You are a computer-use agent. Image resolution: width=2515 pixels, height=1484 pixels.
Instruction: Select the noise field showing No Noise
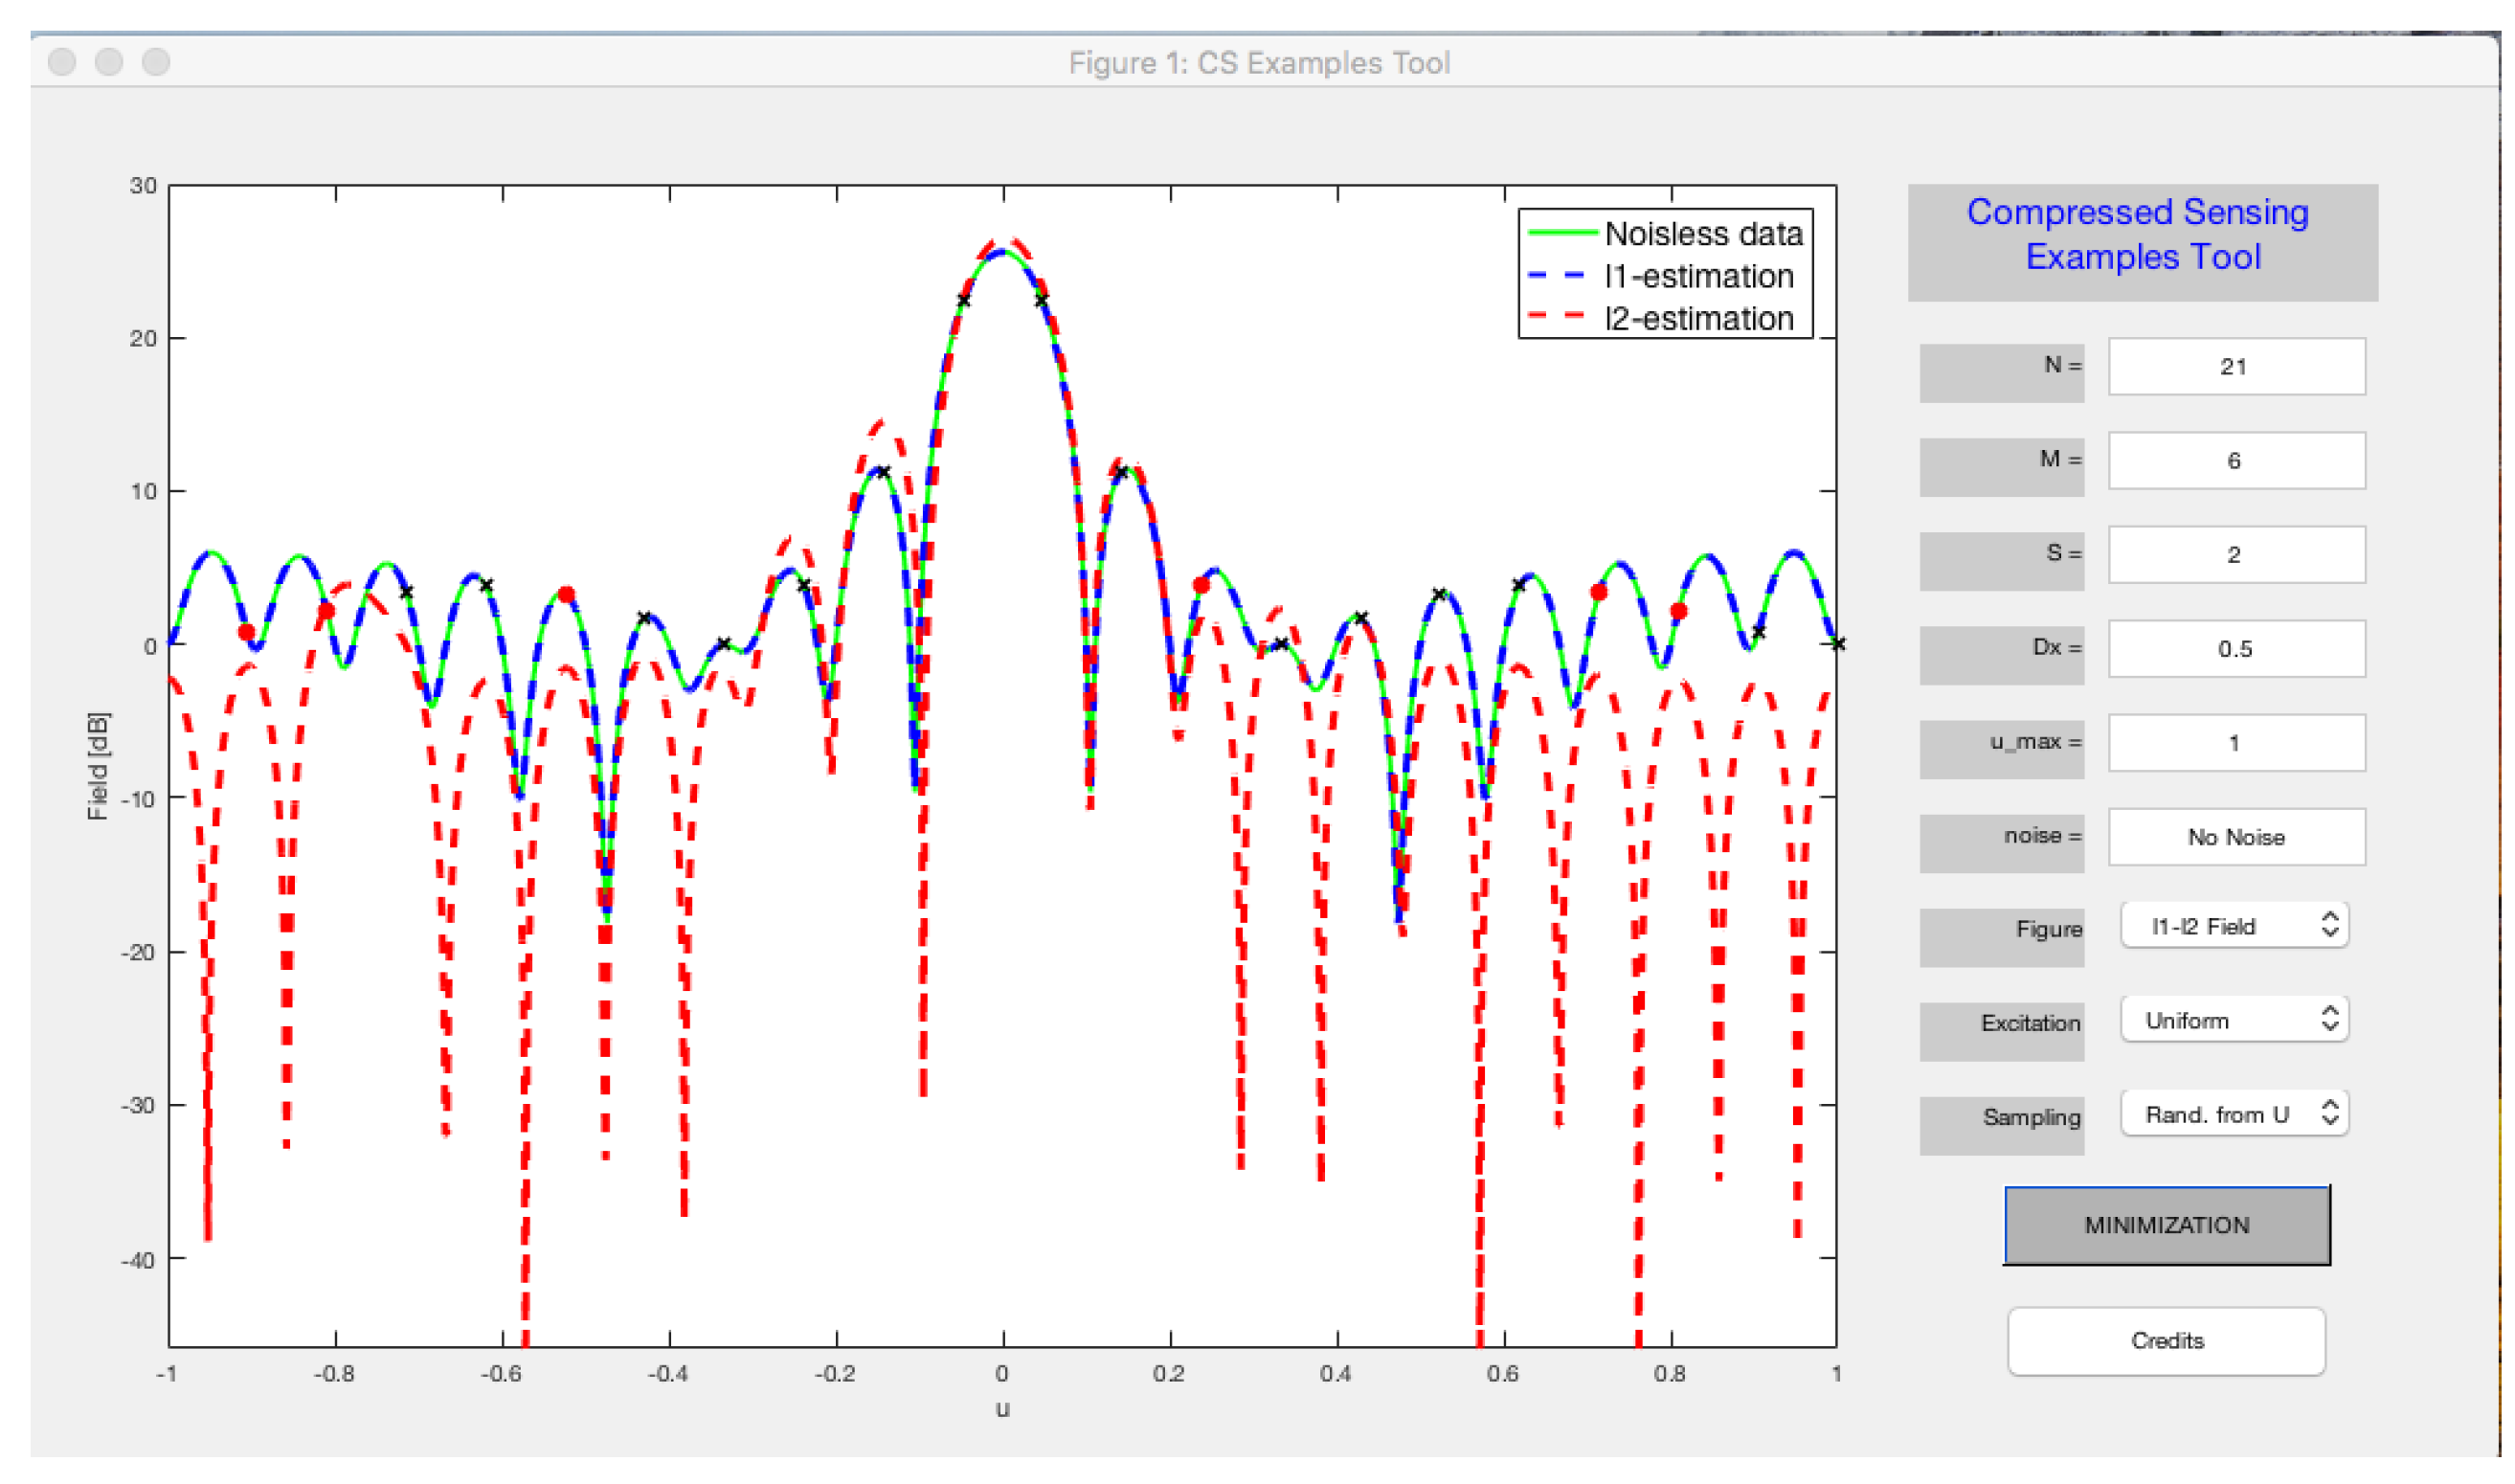coord(2236,836)
